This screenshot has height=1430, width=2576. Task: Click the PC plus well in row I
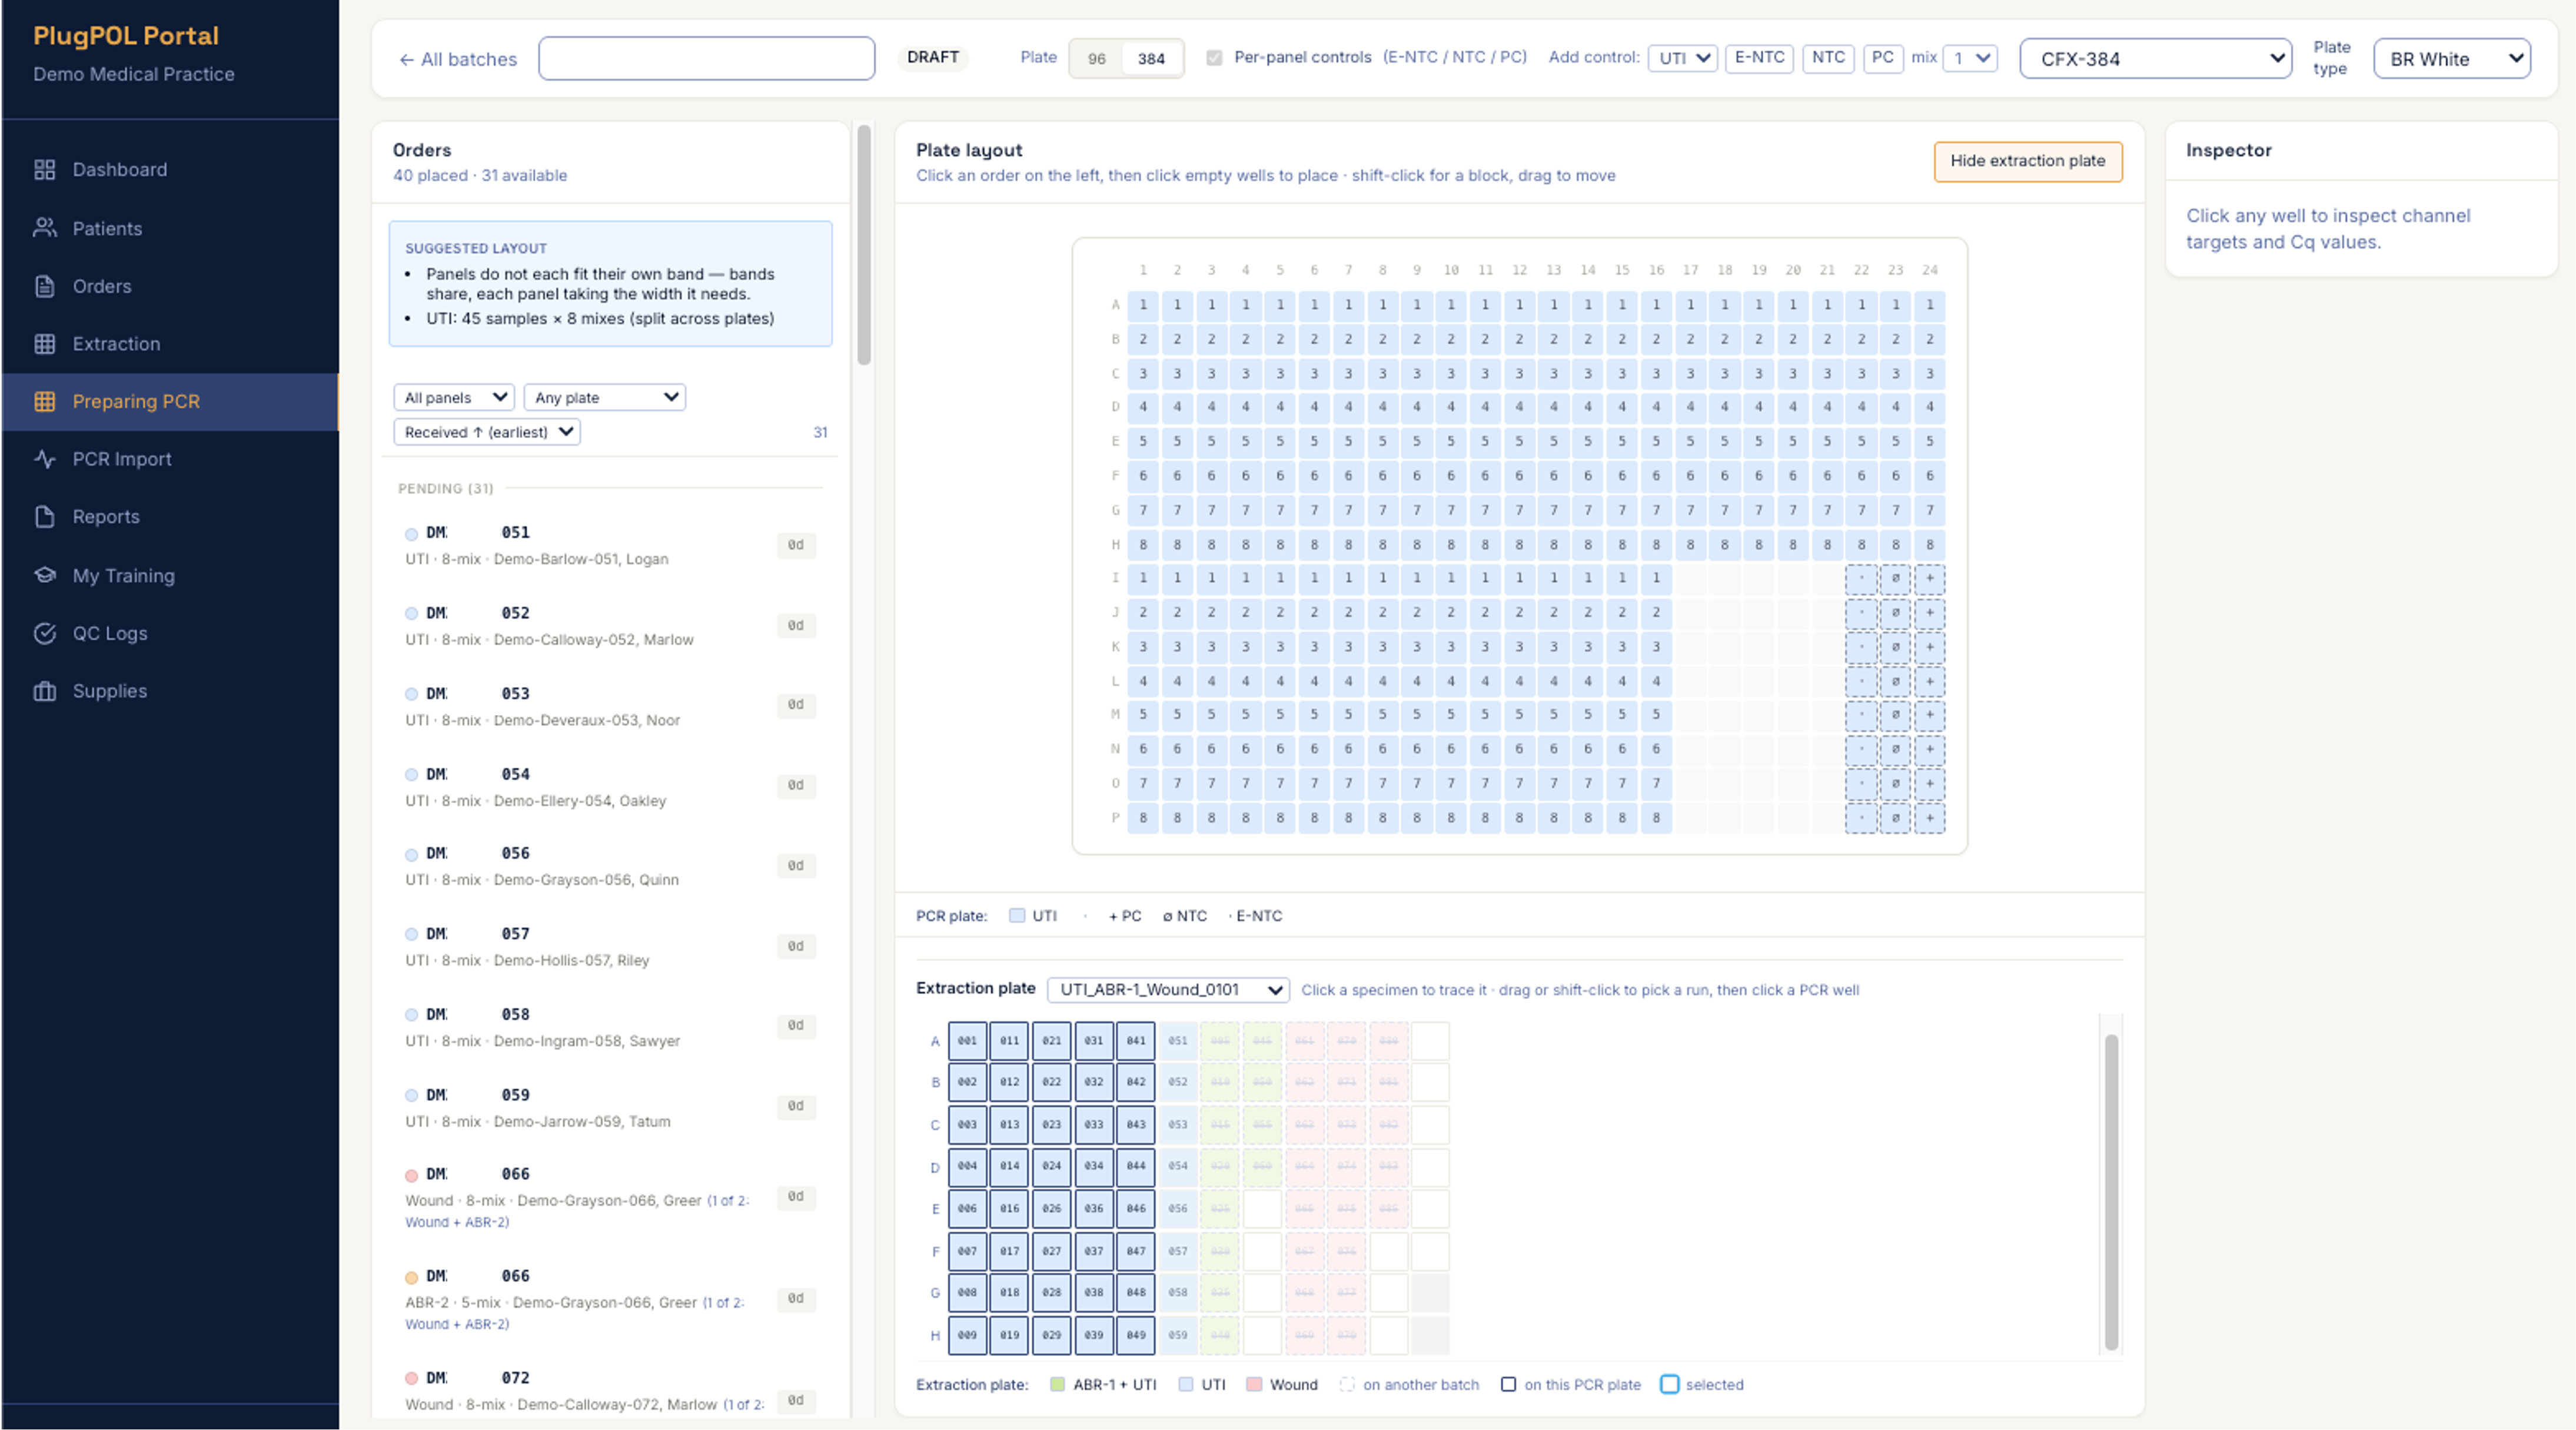(1929, 578)
